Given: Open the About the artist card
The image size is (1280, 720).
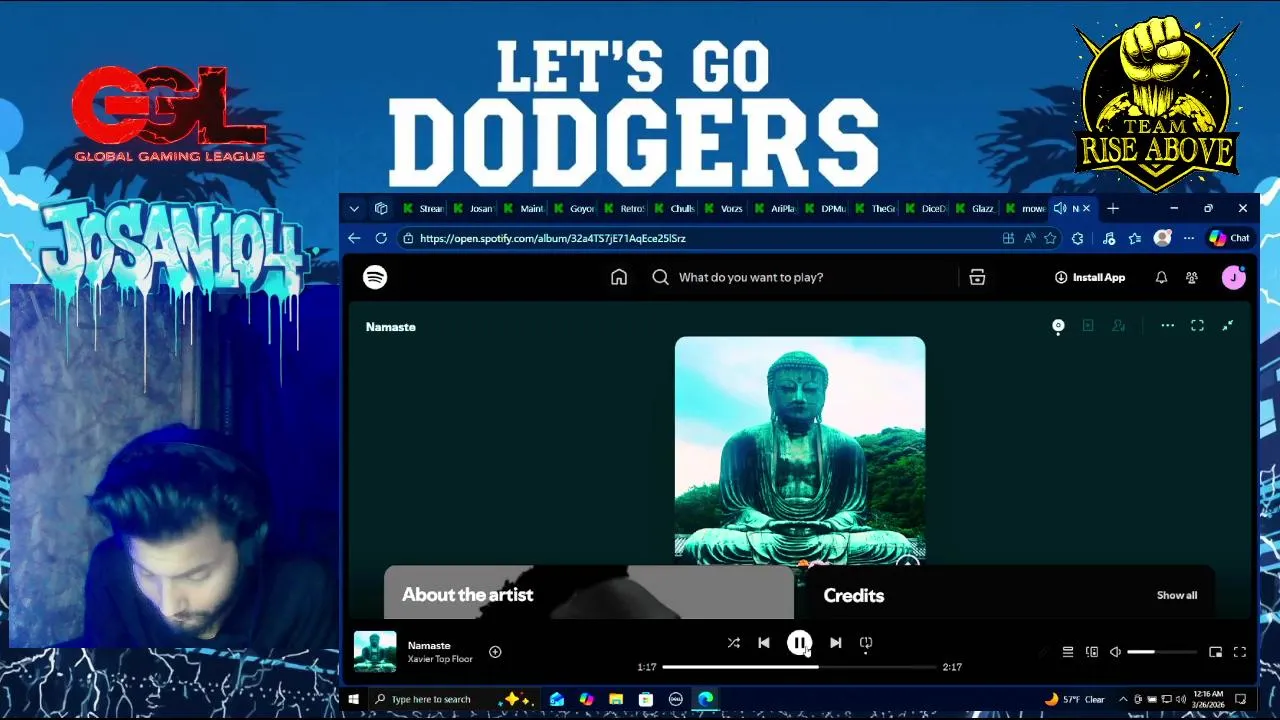Looking at the screenshot, I should pyautogui.click(x=589, y=593).
